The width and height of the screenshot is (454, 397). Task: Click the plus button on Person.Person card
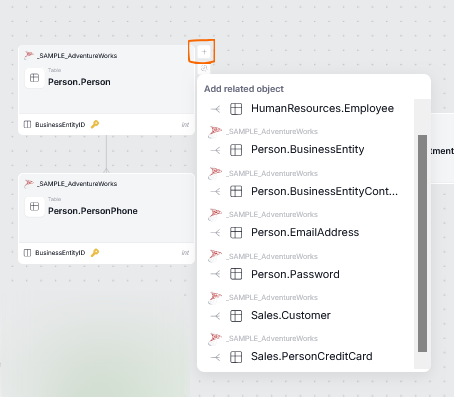tap(204, 52)
